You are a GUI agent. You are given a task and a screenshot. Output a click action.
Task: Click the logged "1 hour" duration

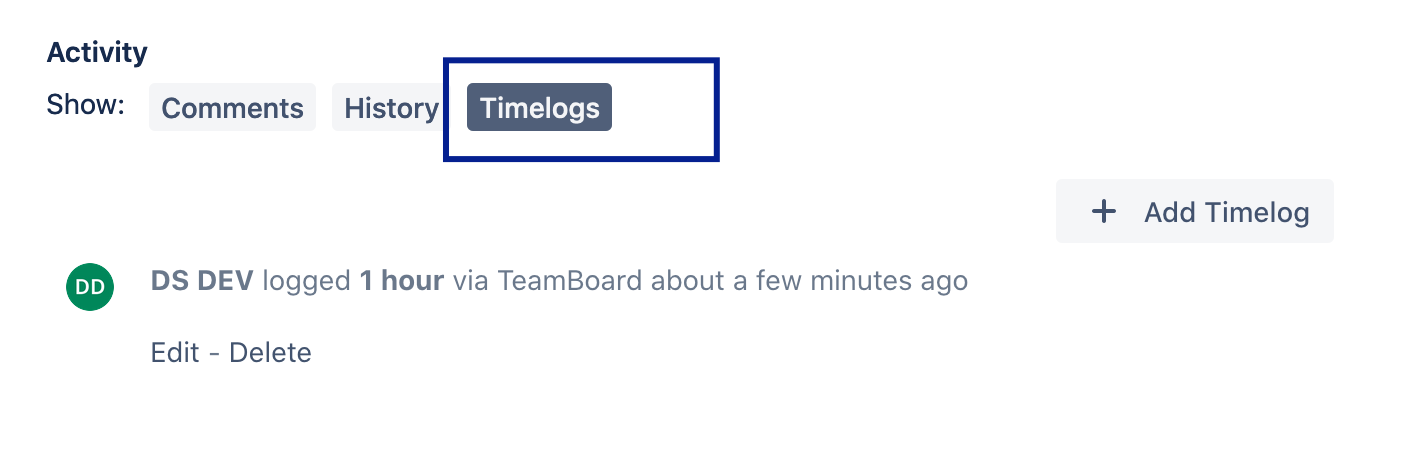(x=401, y=281)
